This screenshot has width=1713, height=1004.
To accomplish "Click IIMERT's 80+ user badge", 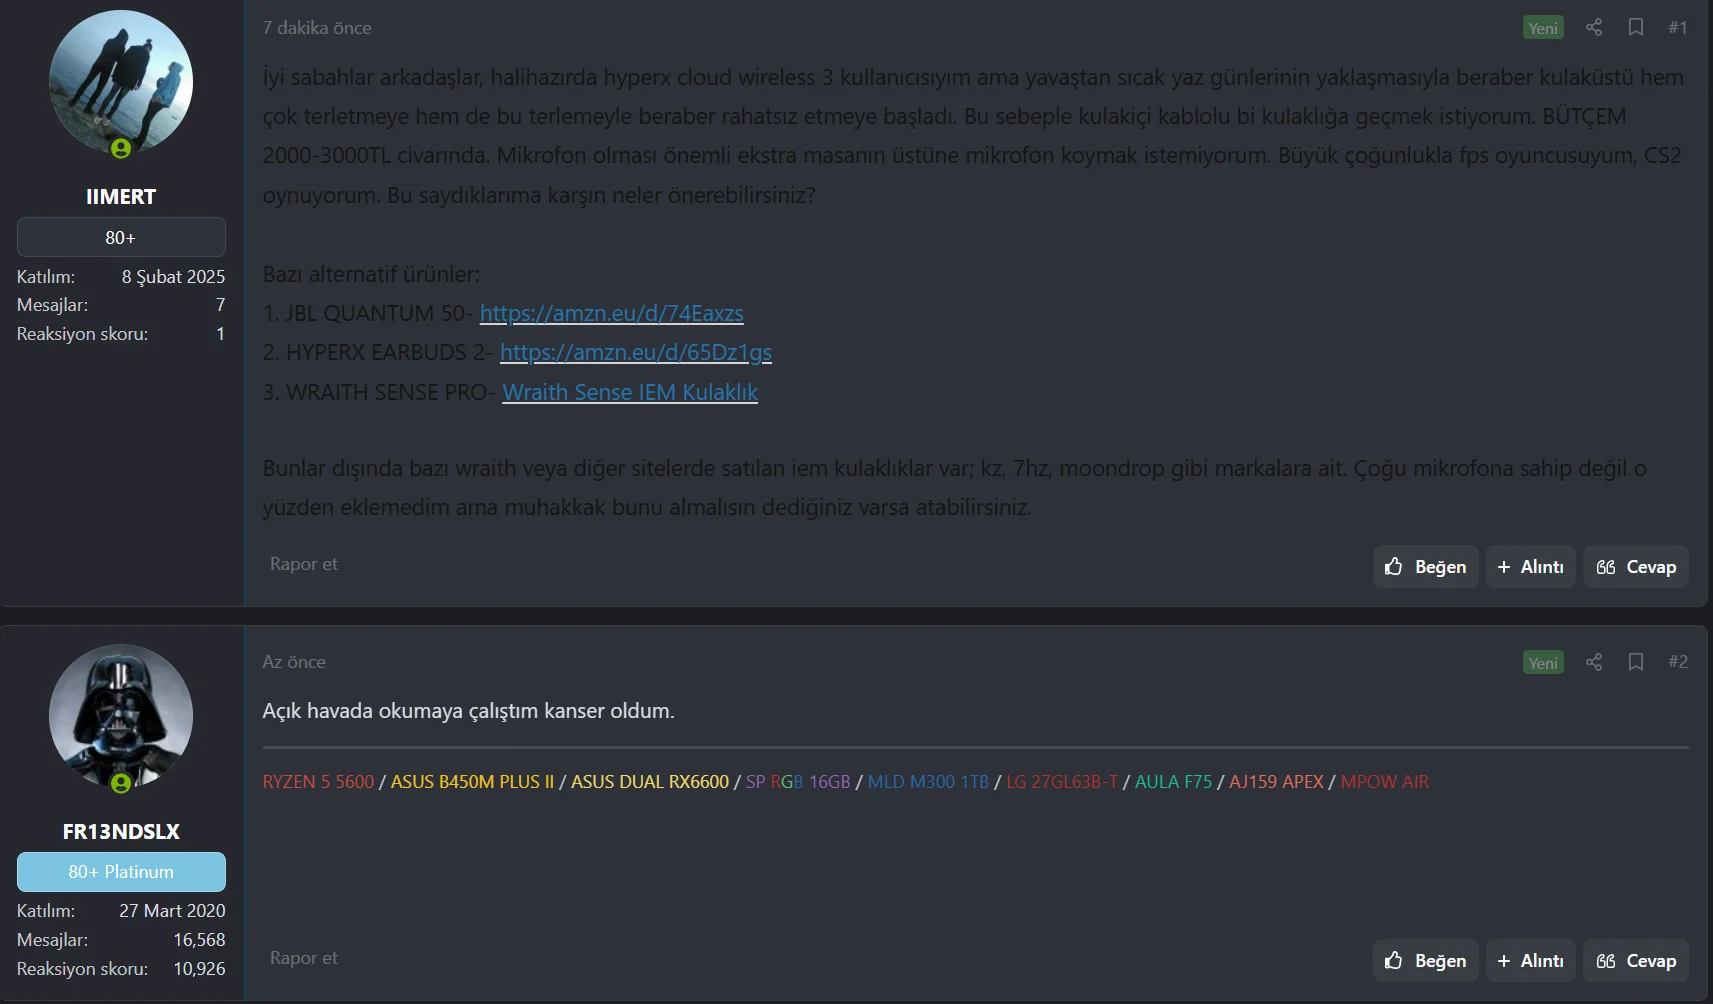I will (x=121, y=237).
